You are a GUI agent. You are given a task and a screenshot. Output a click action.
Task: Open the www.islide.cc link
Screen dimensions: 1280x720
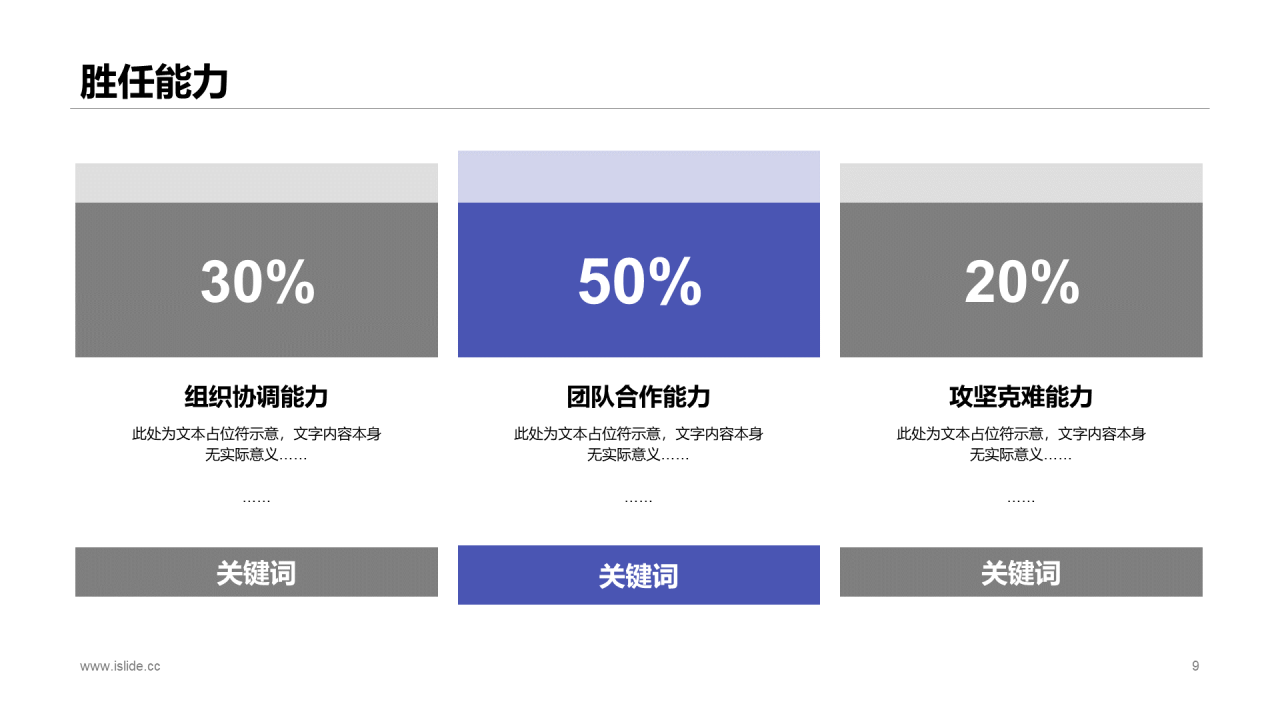coord(120,666)
